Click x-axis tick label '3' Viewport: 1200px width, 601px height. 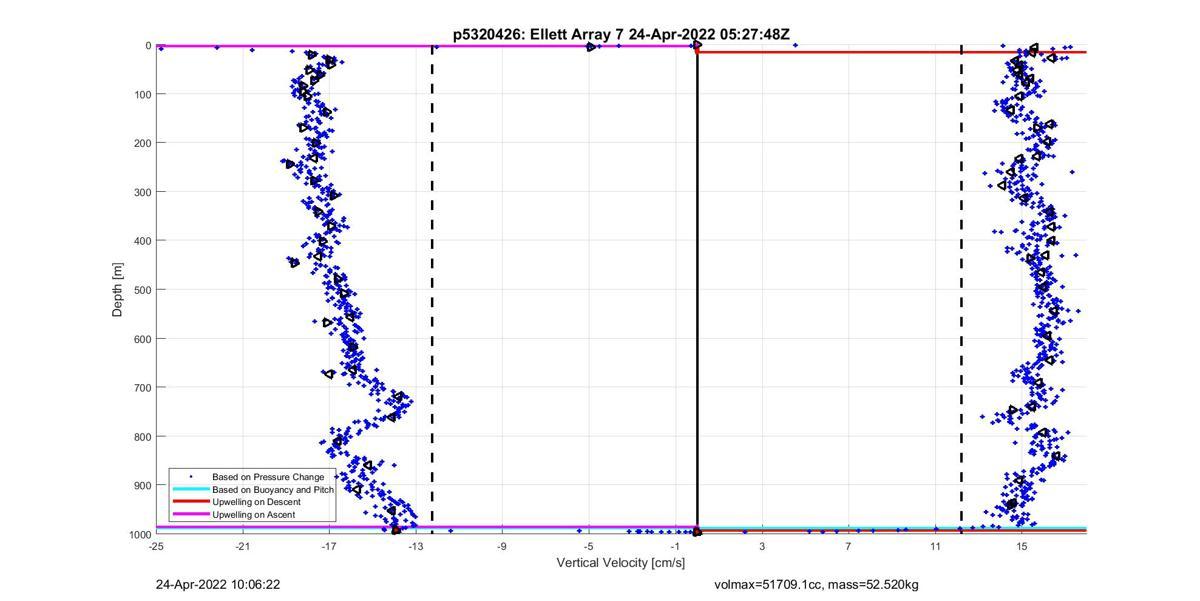coord(762,546)
